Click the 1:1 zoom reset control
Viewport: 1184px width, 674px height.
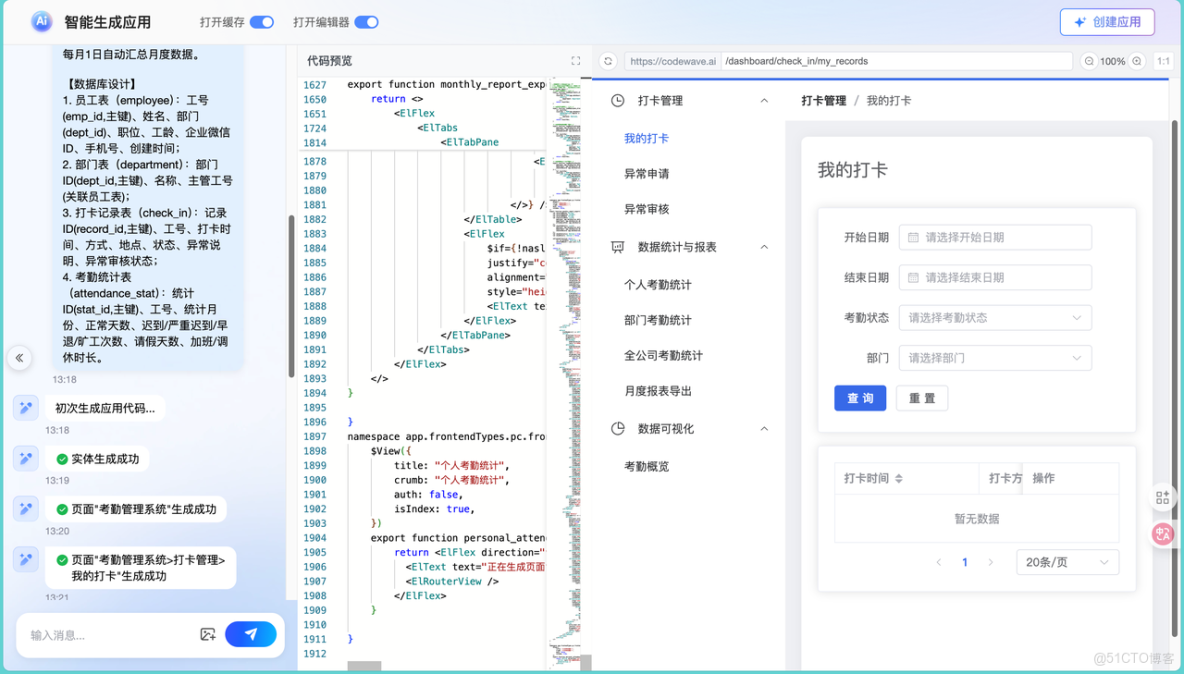[x=1163, y=60]
